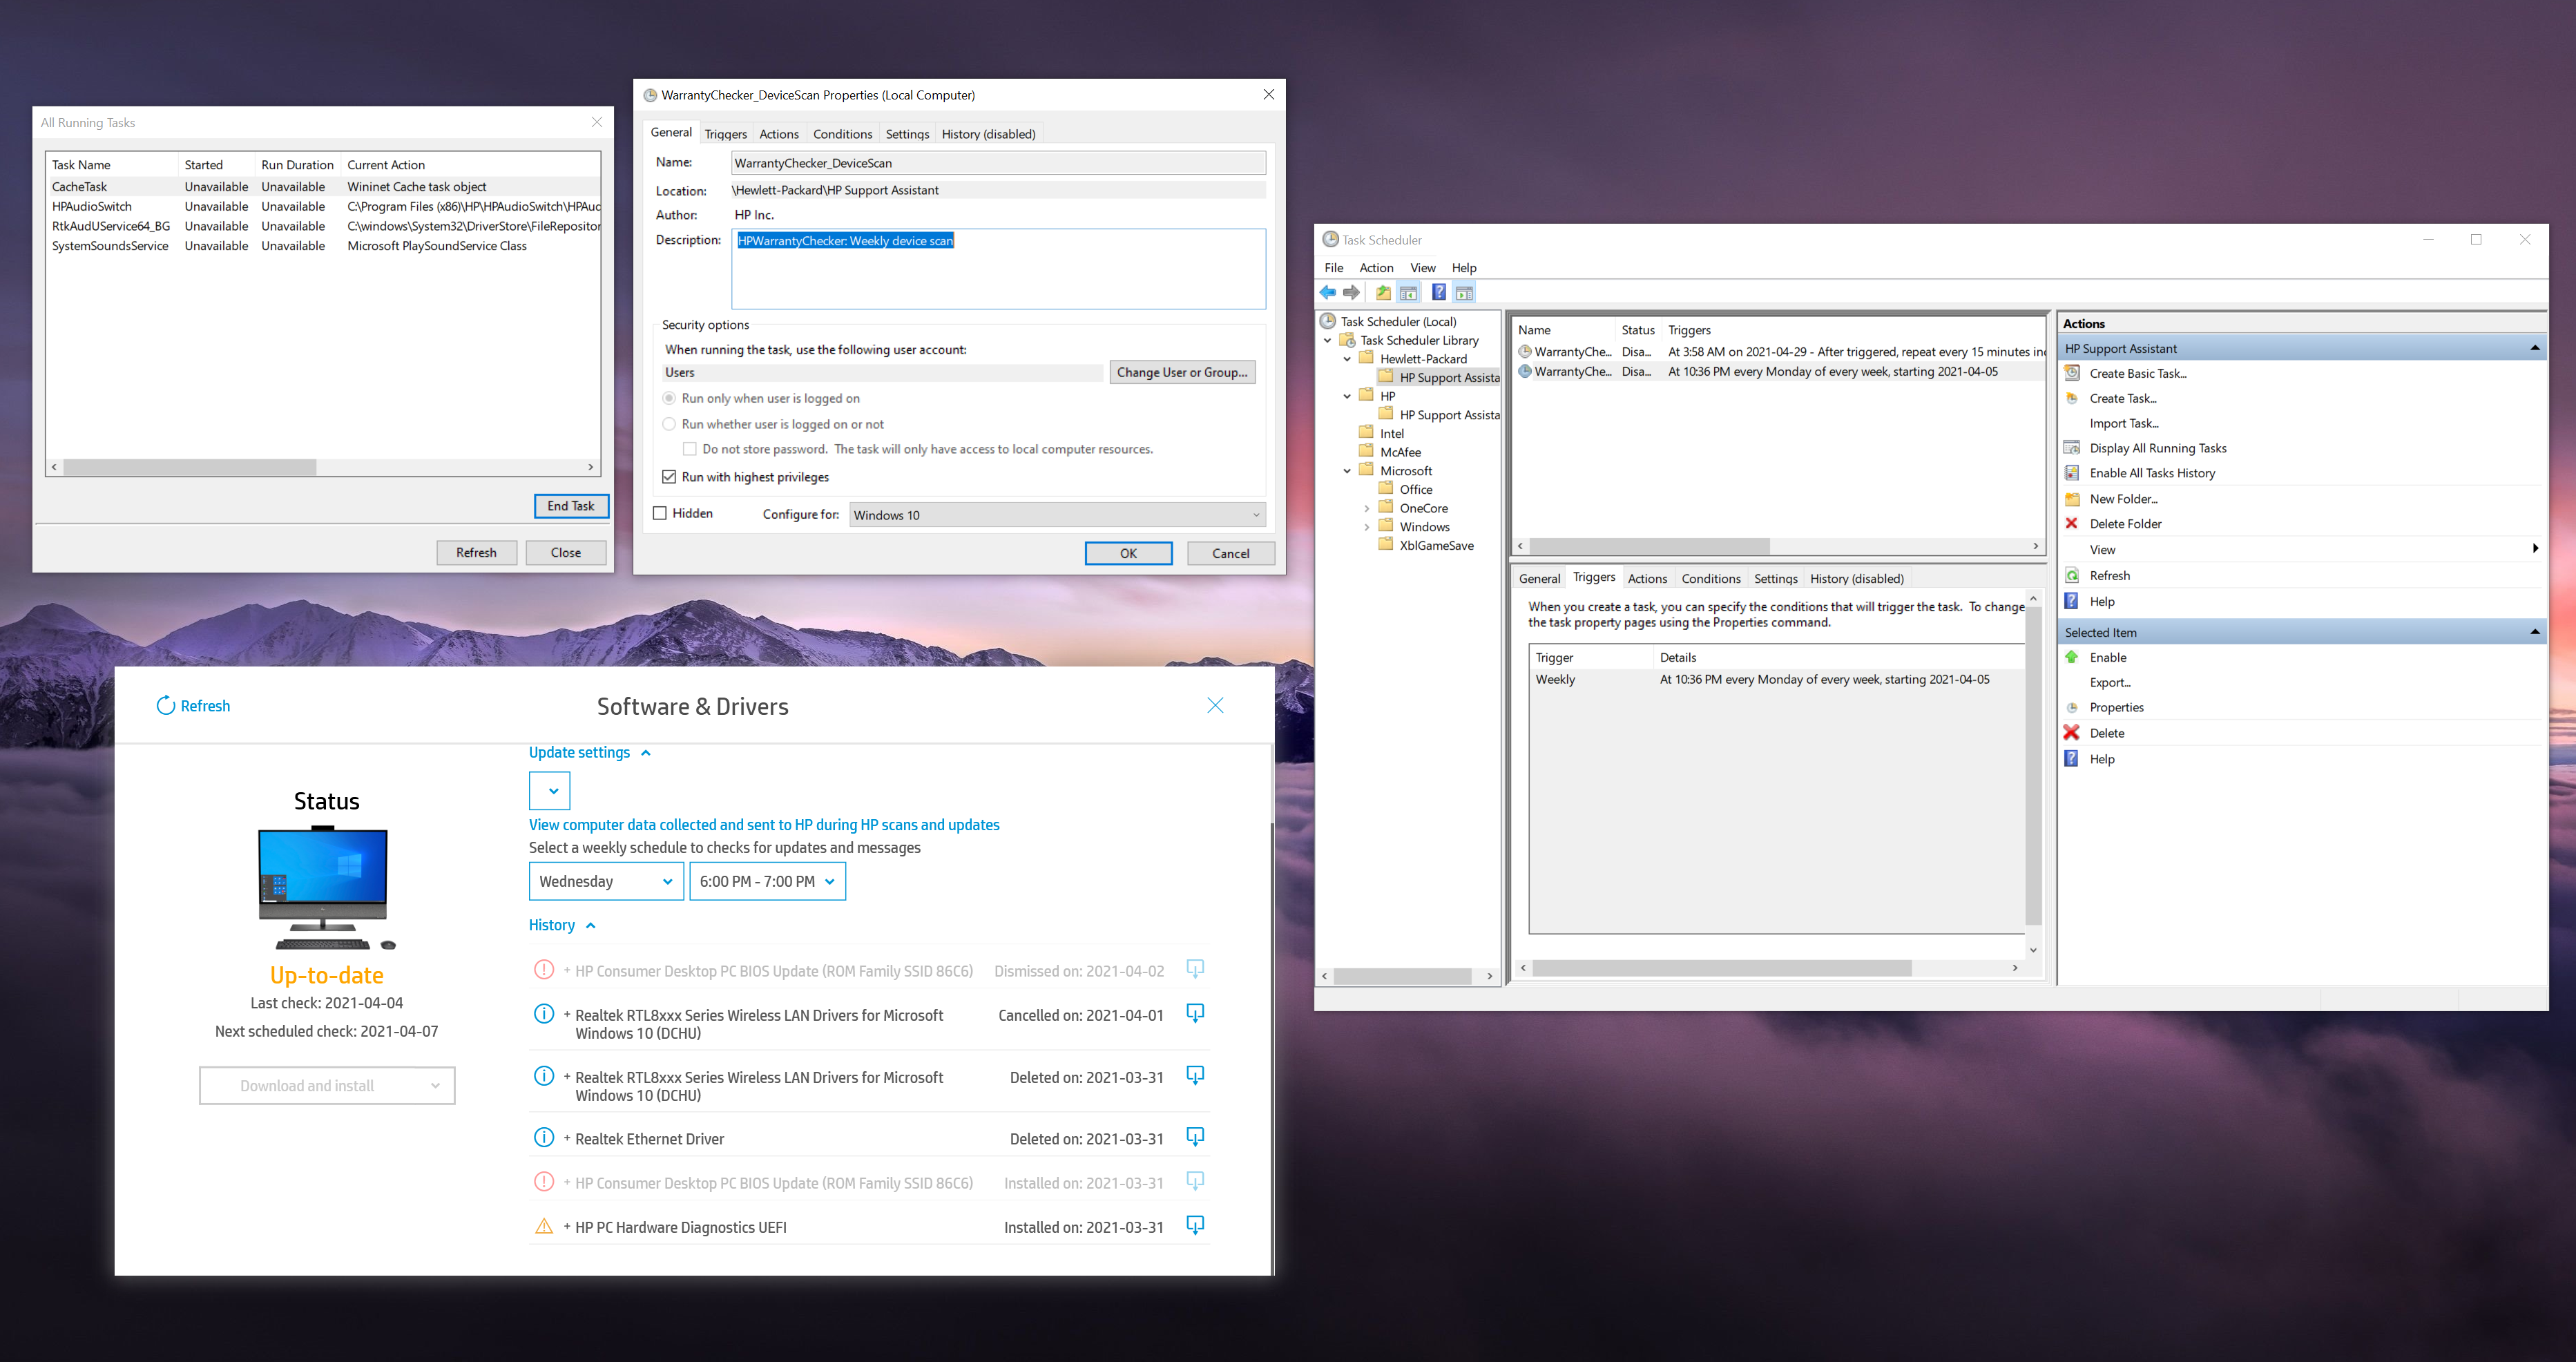Open the Action menu in Task Scheduler
Viewport: 2576px width, 1362px height.
(1376, 267)
